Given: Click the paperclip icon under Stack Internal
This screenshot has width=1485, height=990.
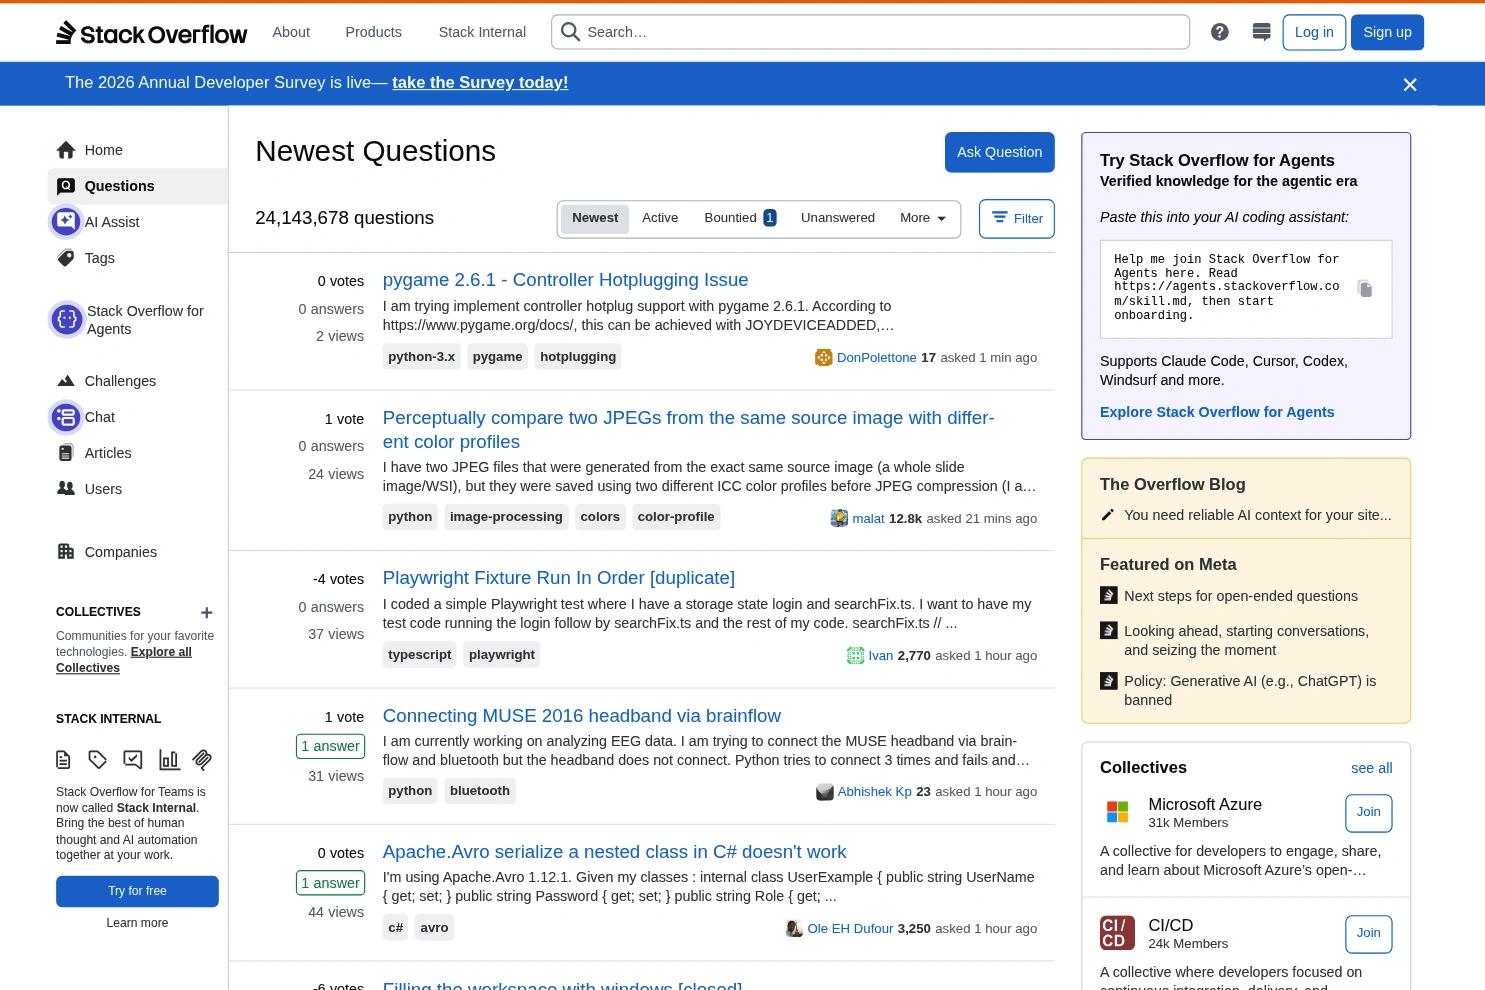Looking at the screenshot, I should click(x=202, y=760).
